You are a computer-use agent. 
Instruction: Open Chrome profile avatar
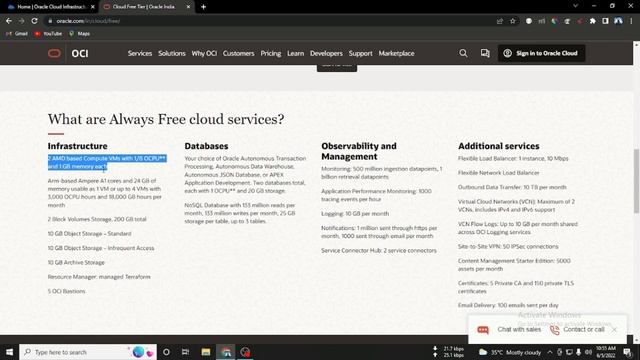coord(618,21)
